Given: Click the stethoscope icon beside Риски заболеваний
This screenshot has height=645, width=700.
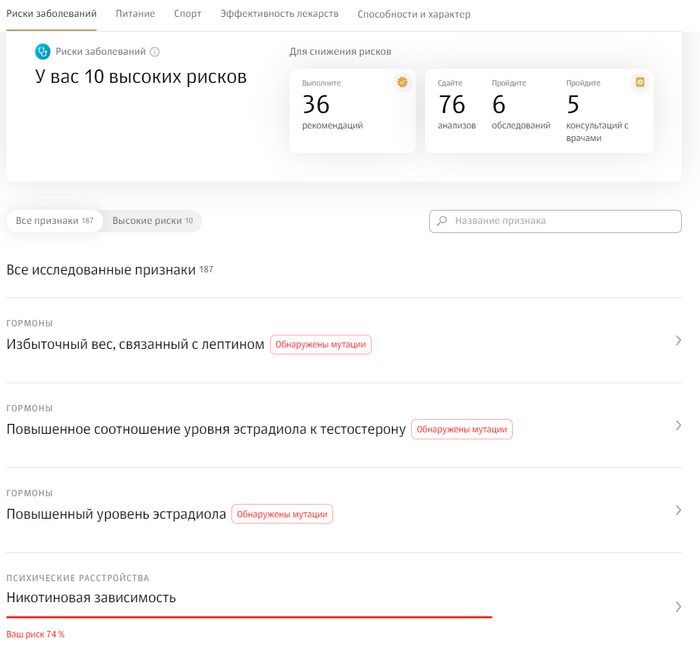Looking at the screenshot, I should tap(42, 52).
